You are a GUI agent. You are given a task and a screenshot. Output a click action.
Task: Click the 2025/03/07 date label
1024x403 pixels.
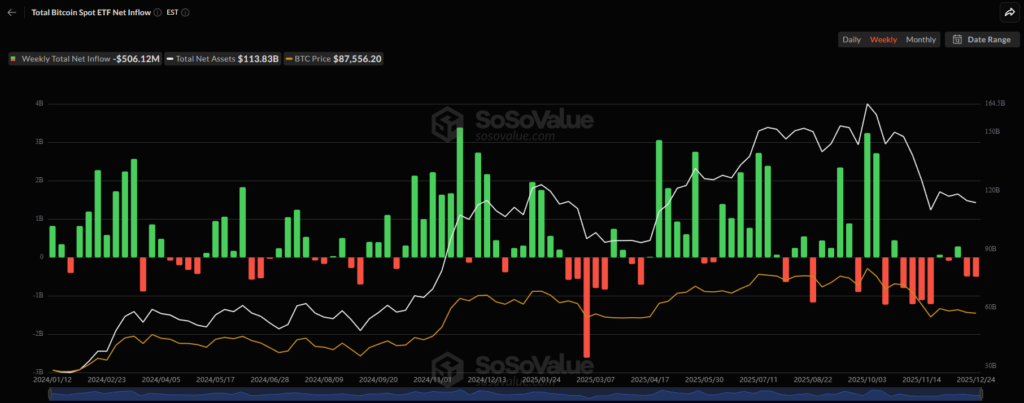tap(595, 379)
